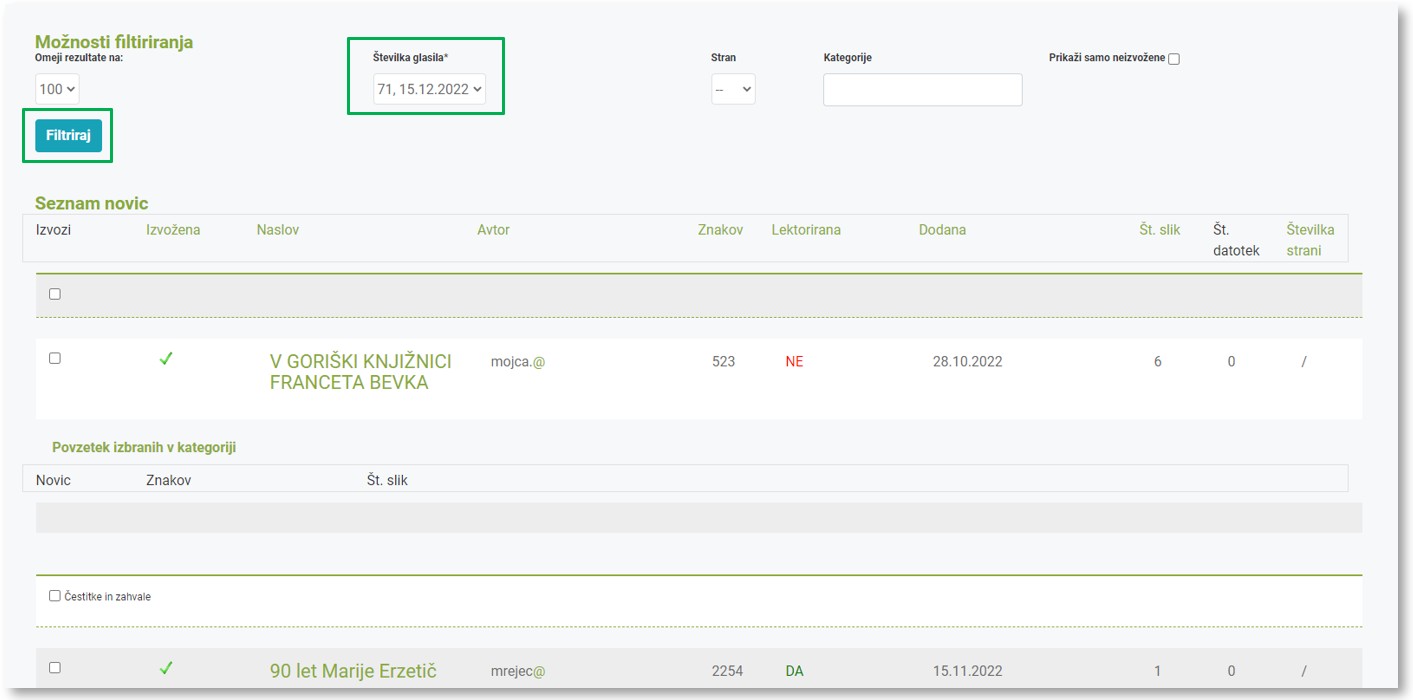Open the Omeji rezultate na dropdown
Screen dimensions: 1413x700
[x=57, y=89]
